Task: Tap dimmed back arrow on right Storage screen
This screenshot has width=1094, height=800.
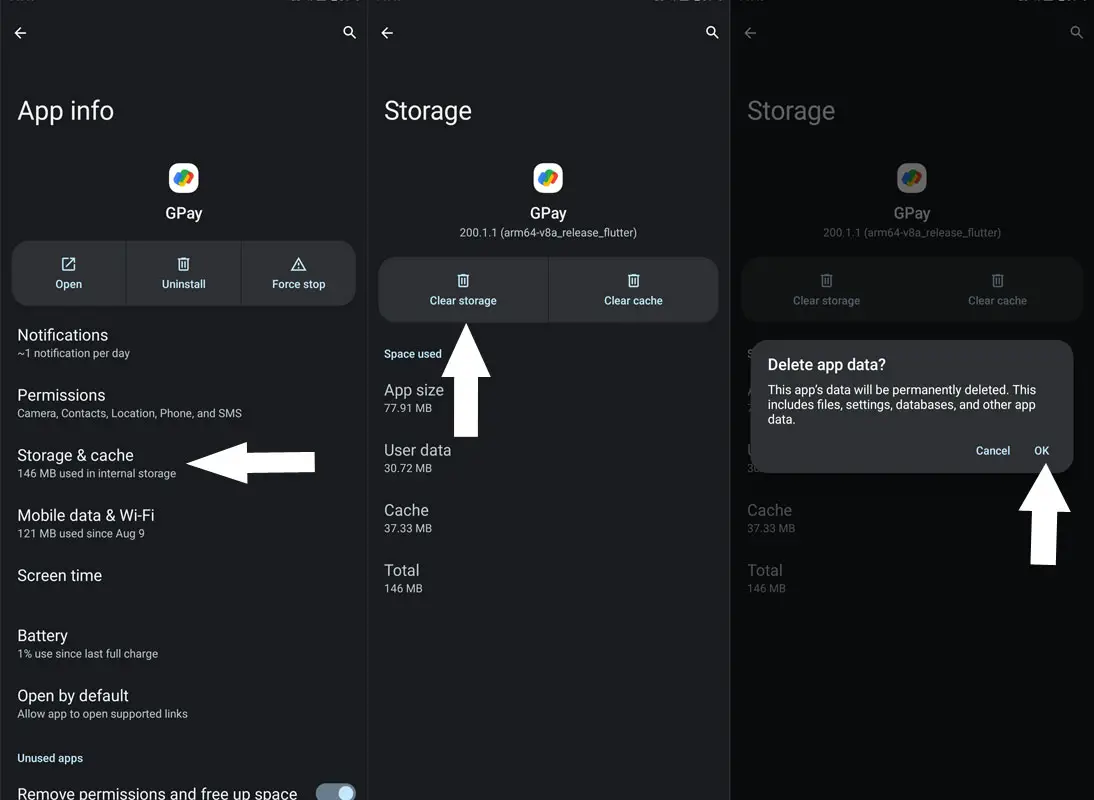Action: [750, 33]
